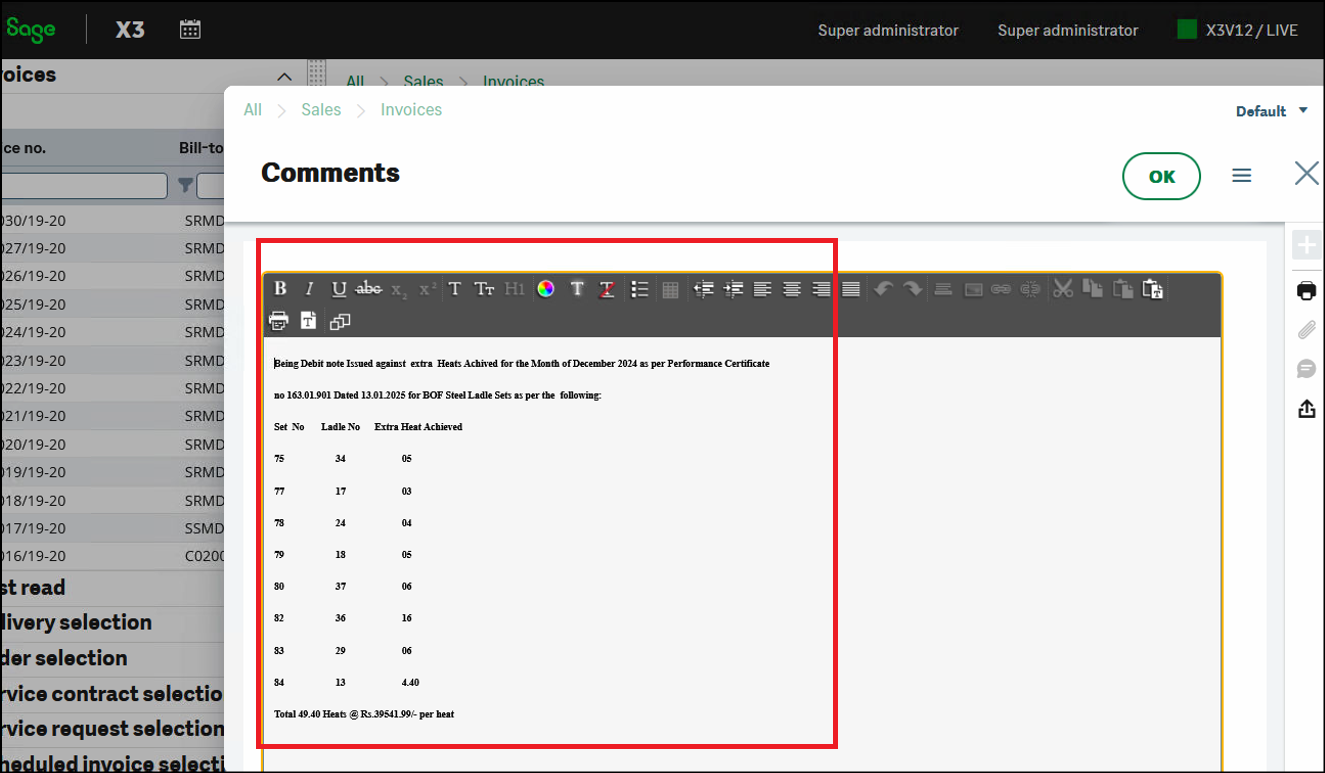The image size is (1325, 773).
Task: Open the hamburger menu beside OK
Action: 1242,175
